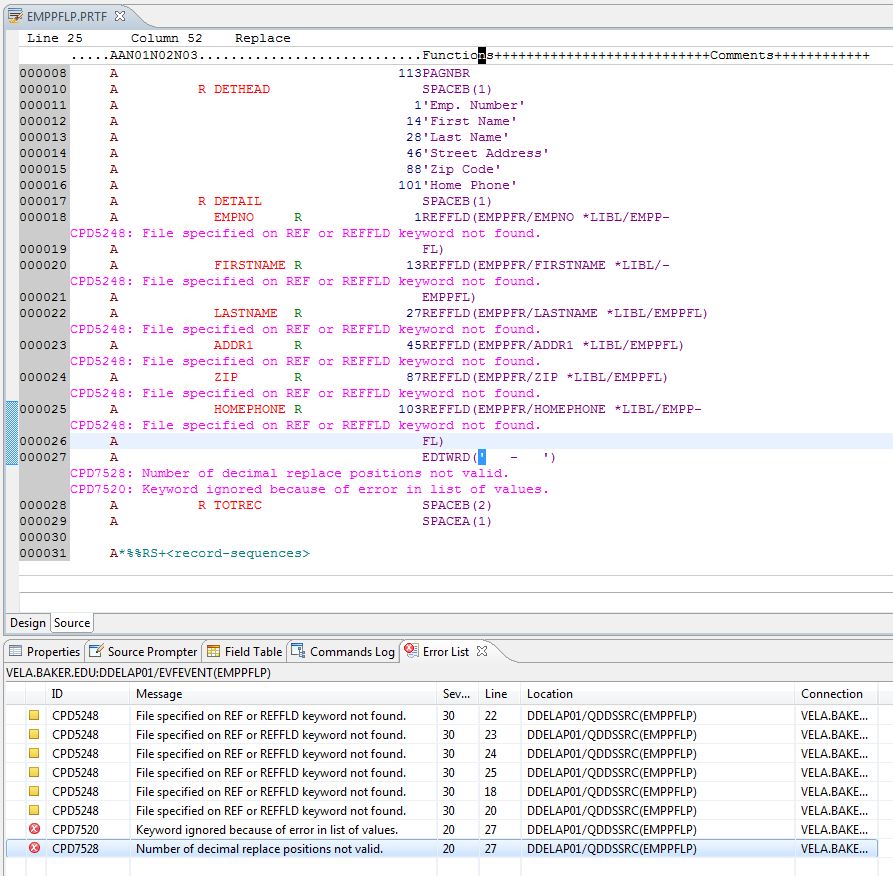The height and width of the screenshot is (876, 893).
Task: Click line number 000025 in the editor
Action: [x=43, y=410]
